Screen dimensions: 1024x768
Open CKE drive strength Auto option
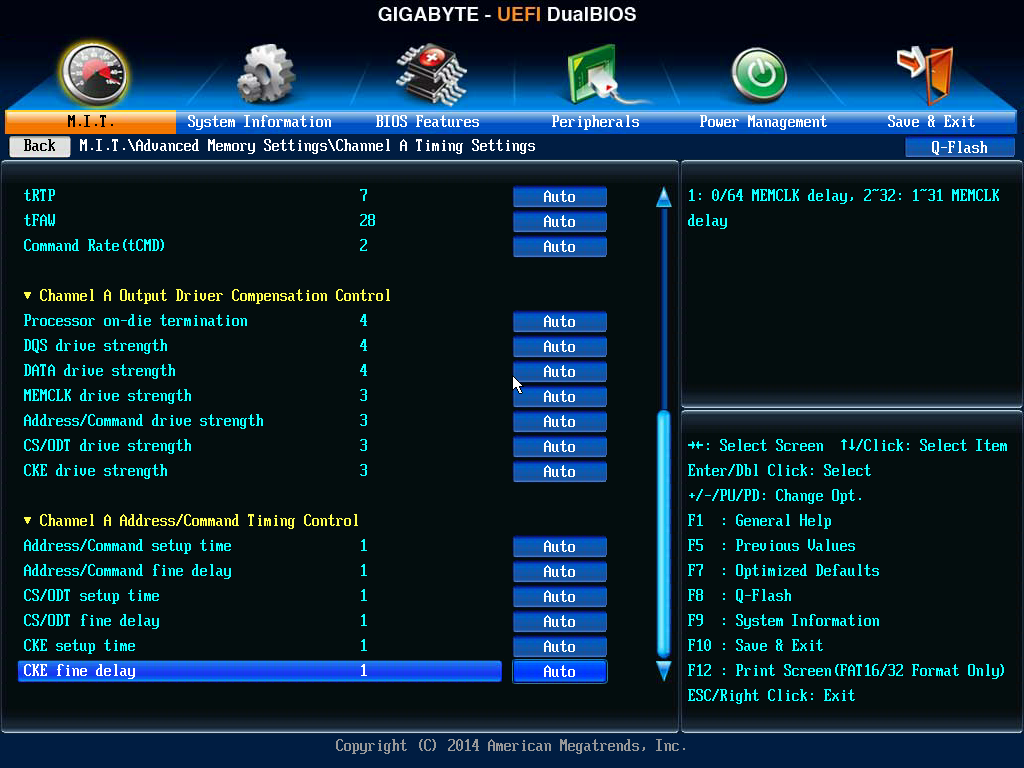pyautogui.click(x=560, y=472)
